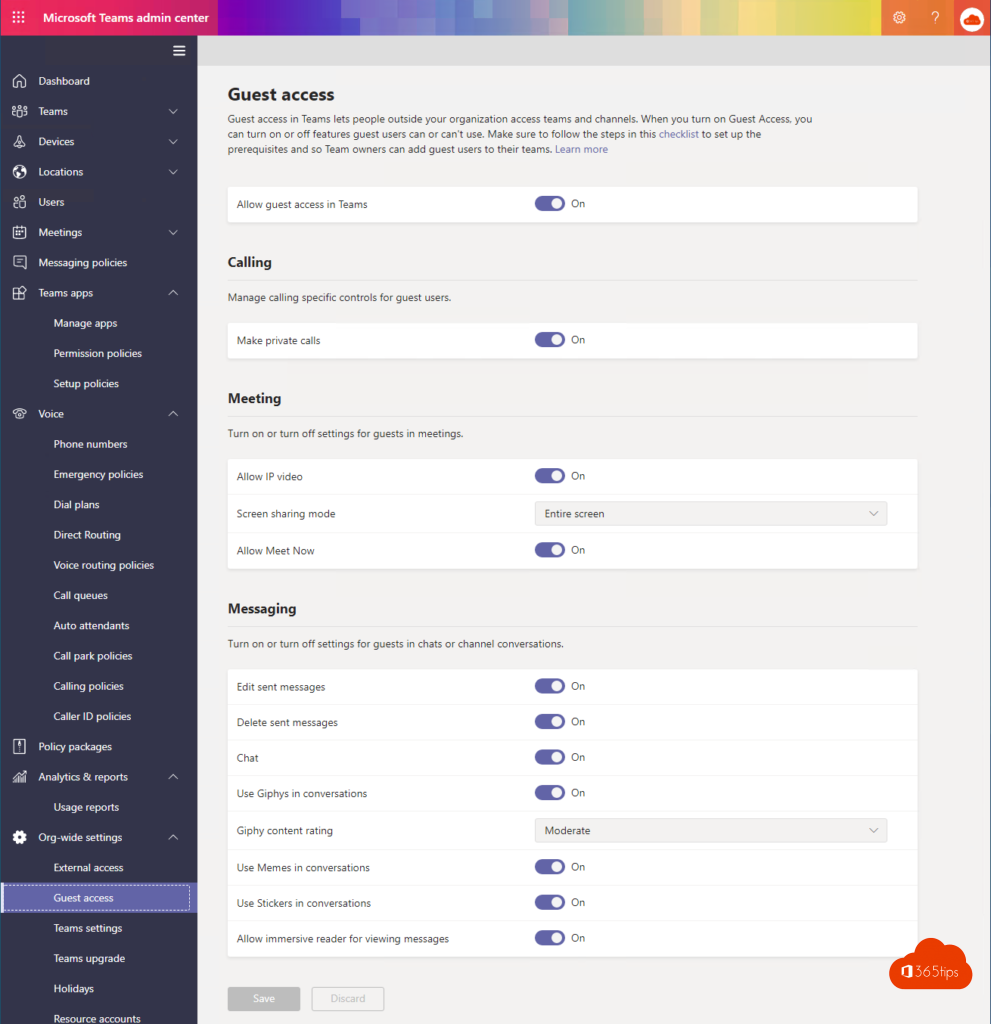Image resolution: width=991 pixels, height=1024 pixels.
Task: Click the Teams apps icon
Action: tap(20, 293)
